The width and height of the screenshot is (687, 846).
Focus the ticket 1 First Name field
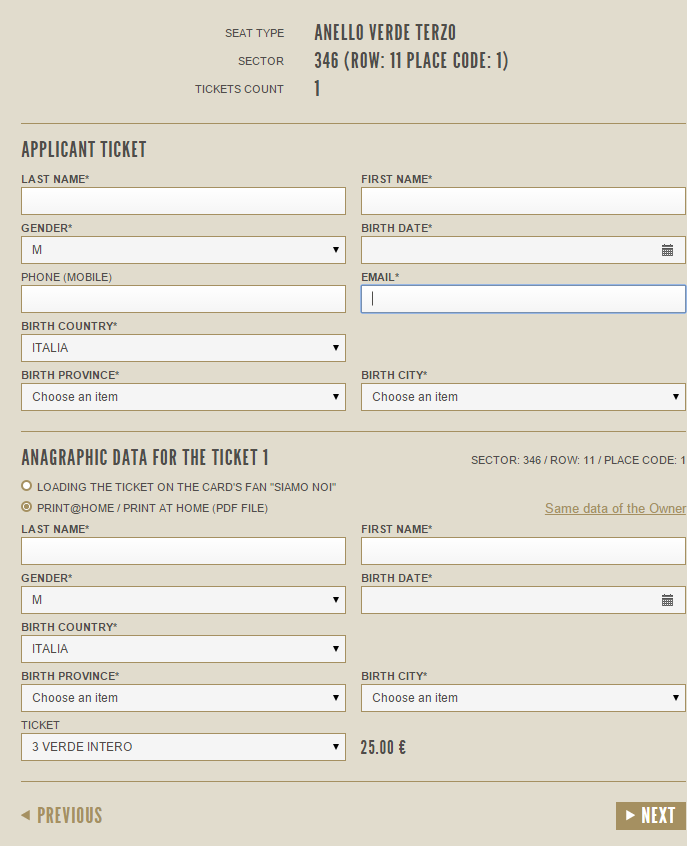(523, 551)
